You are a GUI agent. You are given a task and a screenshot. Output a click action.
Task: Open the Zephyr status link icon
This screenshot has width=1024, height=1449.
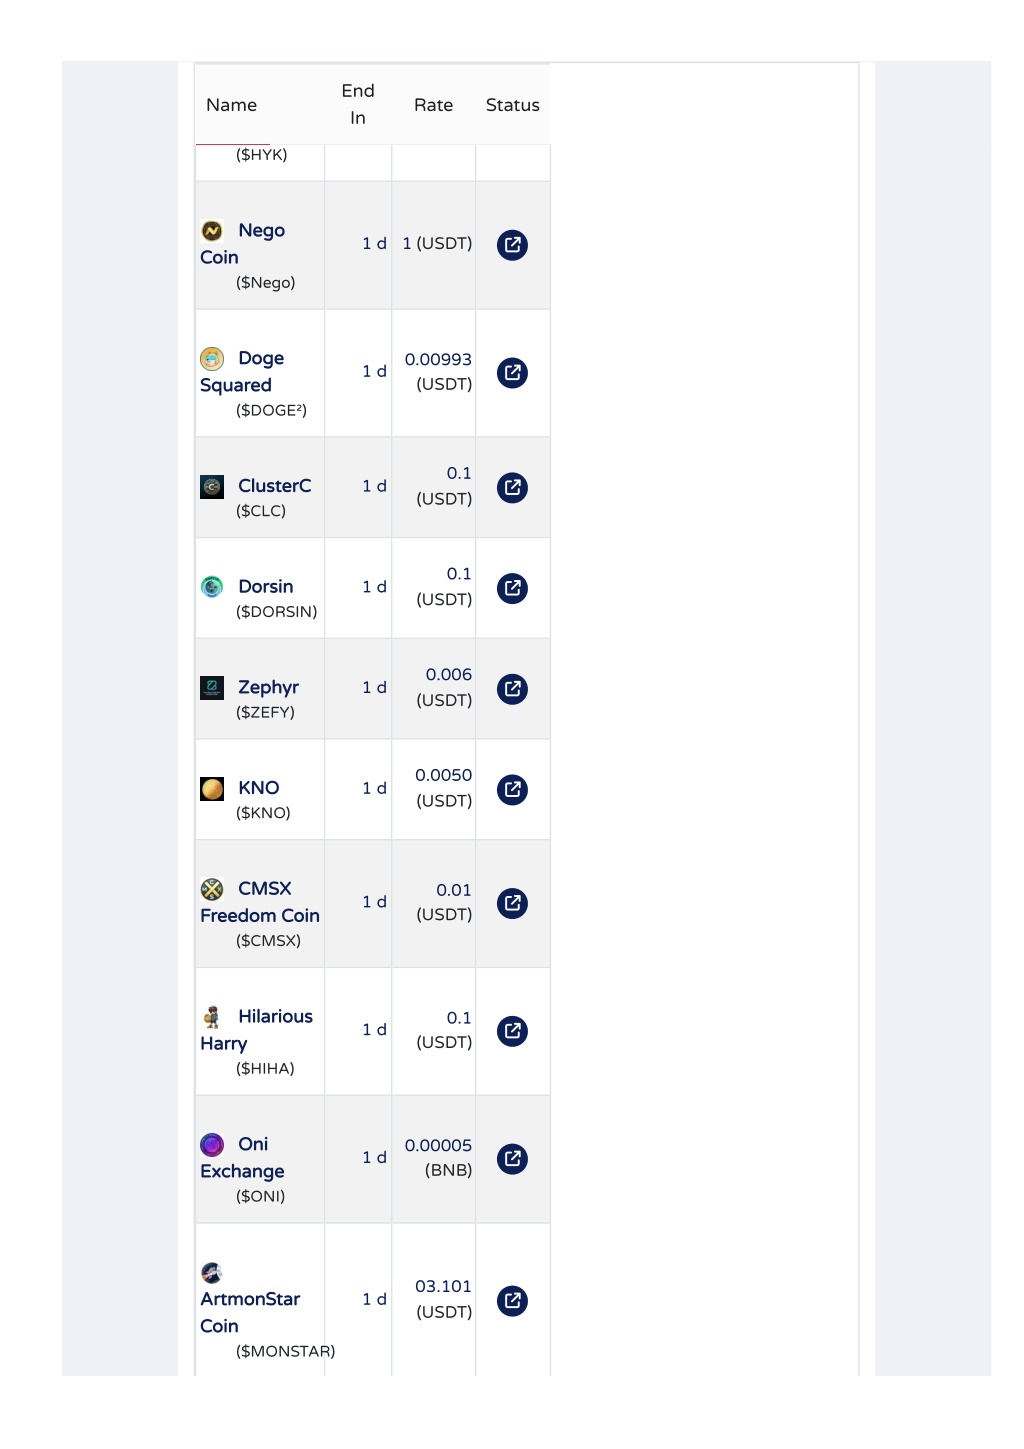click(512, 689)
